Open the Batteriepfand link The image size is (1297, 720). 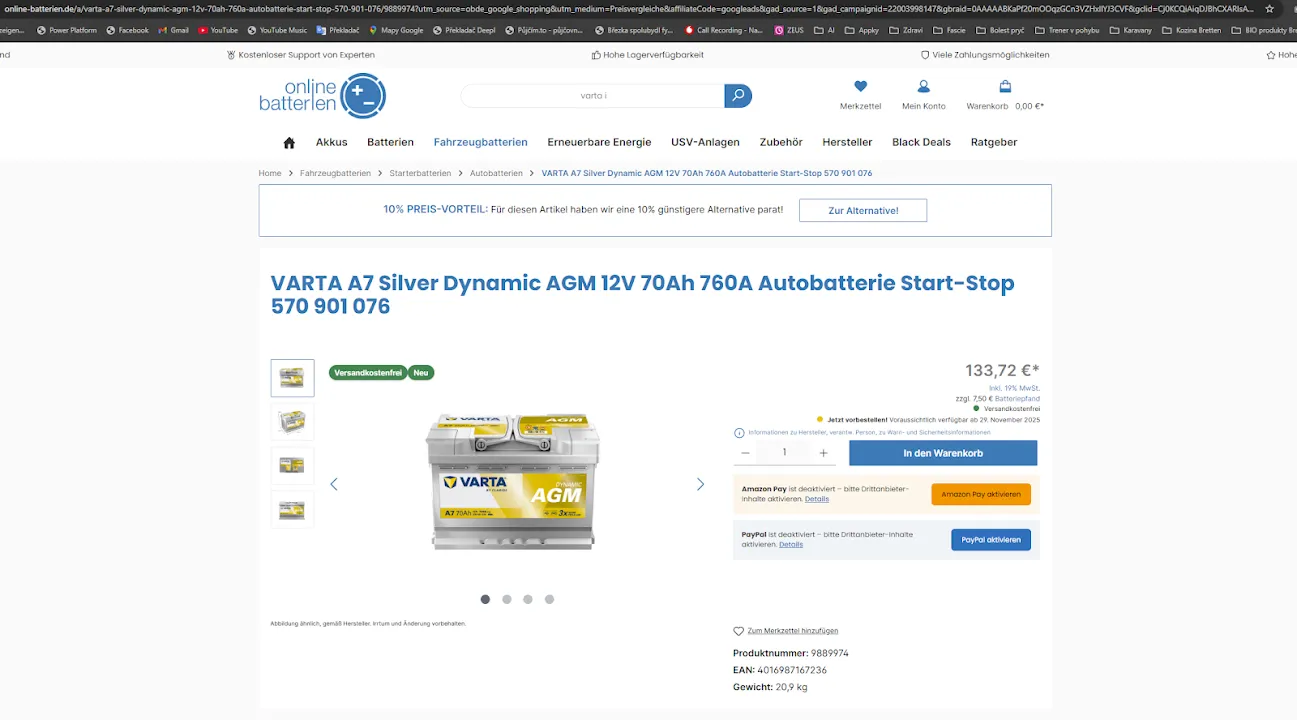click(1017, 398)
